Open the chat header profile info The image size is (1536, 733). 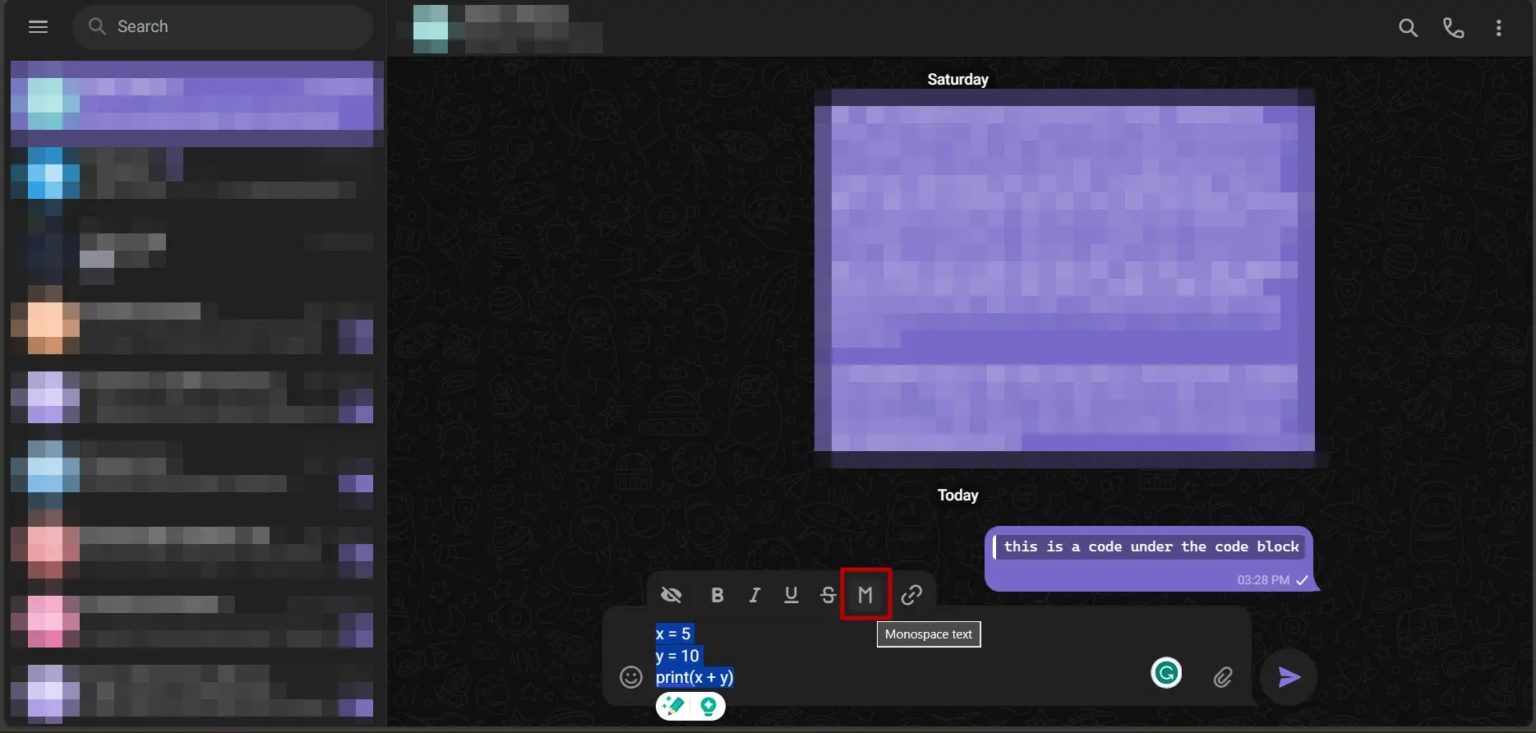tap(500, 30)
